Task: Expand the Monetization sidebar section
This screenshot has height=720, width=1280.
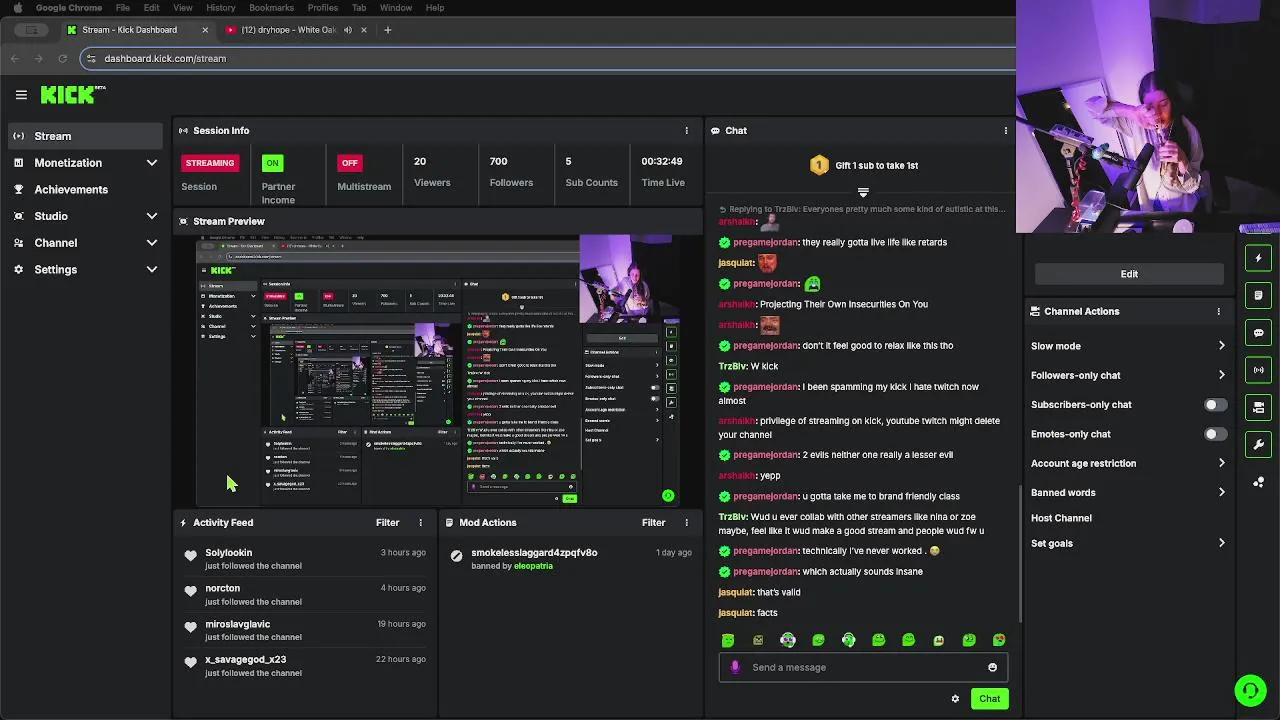Action: (x=152, y=163)
